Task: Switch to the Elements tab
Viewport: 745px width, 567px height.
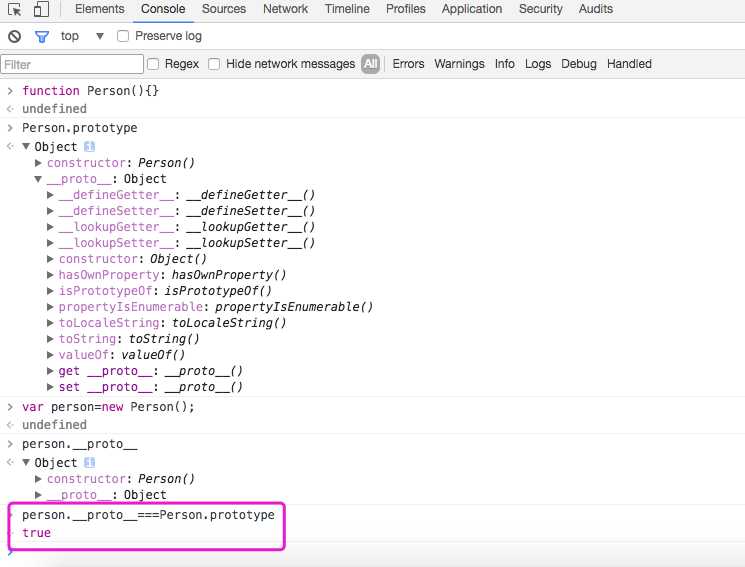Action: (99, 9)
